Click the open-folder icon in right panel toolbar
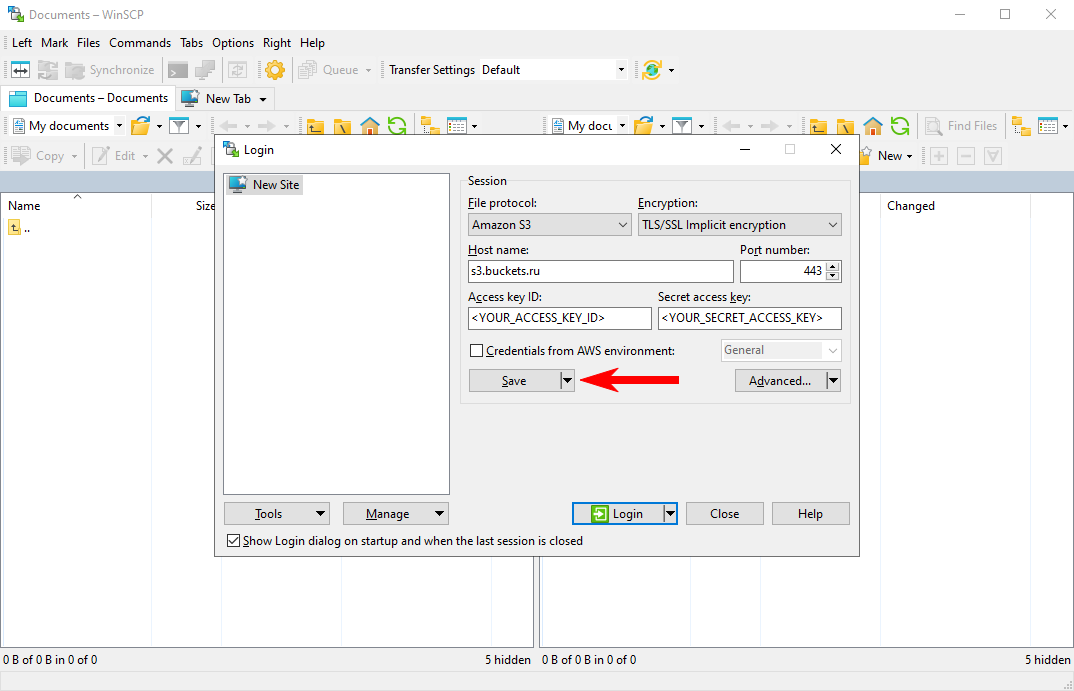 pos(644,126)
